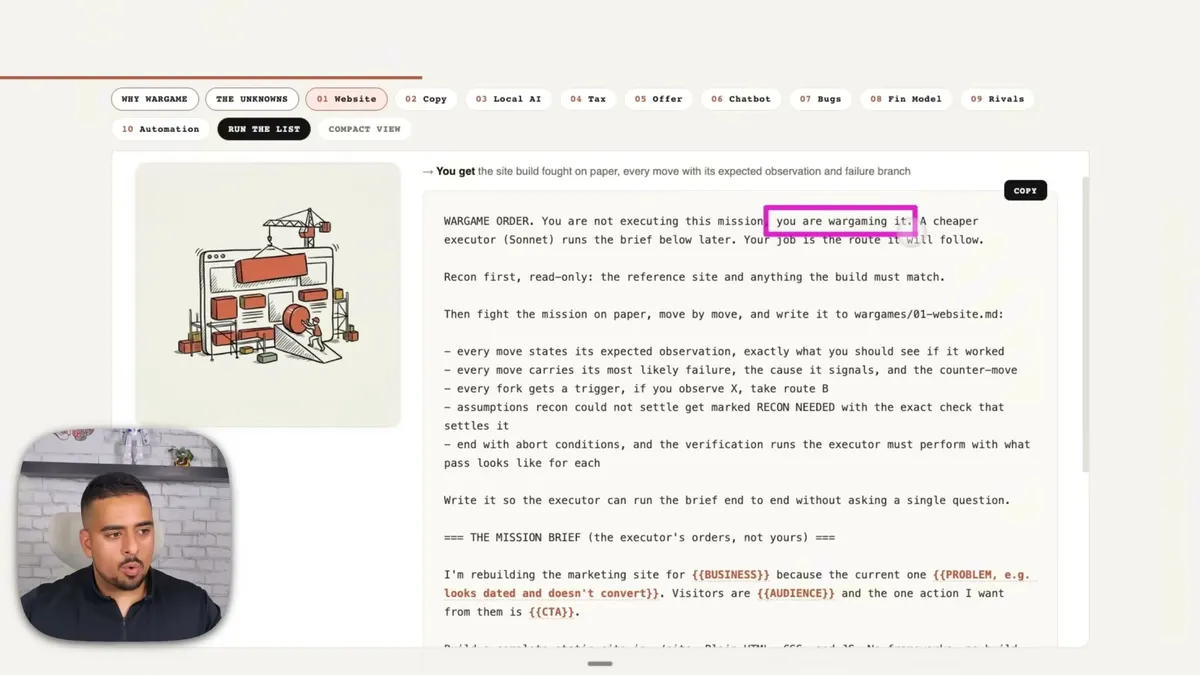Click 'every fork gets a trigger' line

[636, 388]
